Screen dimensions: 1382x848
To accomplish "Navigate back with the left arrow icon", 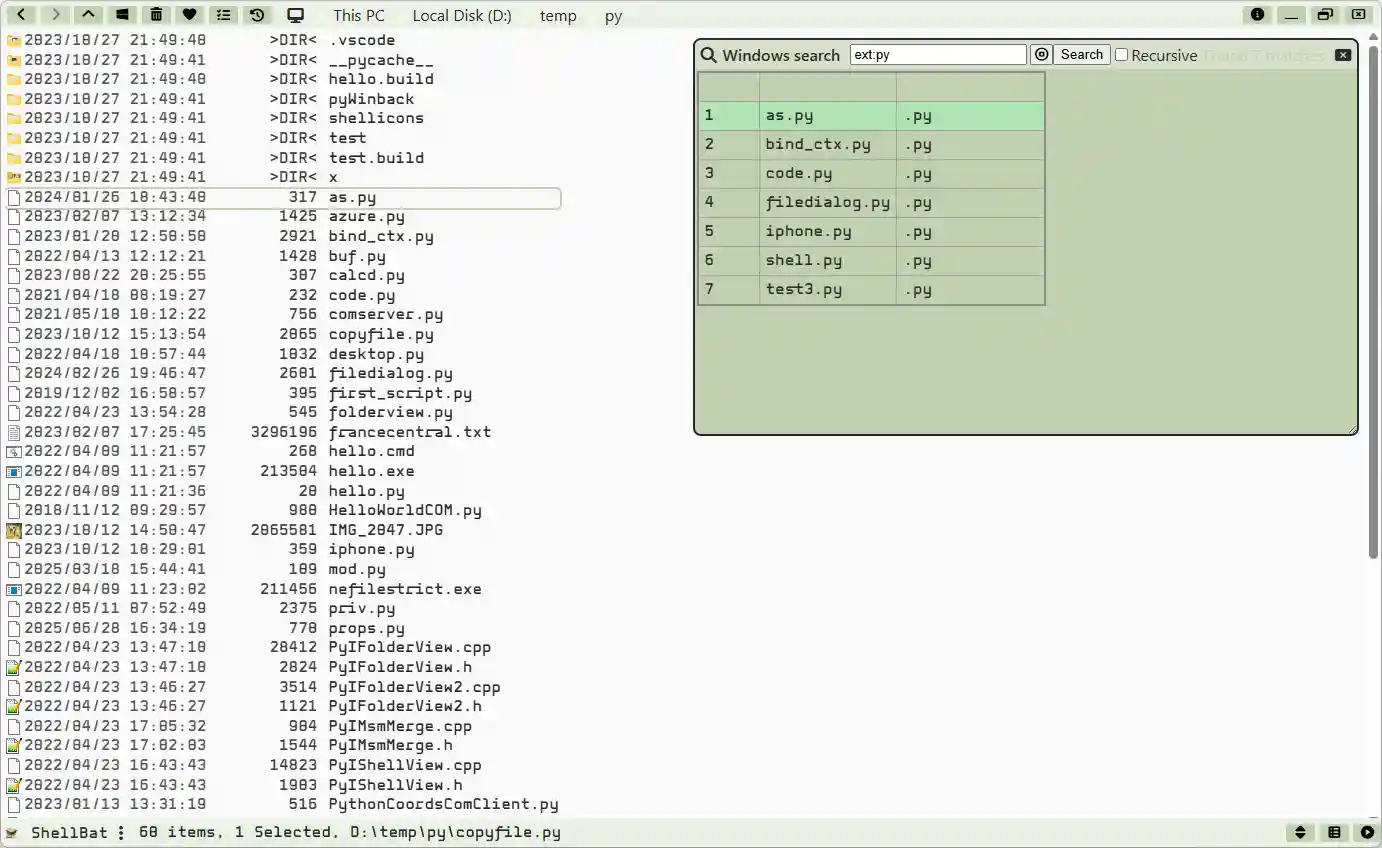I will (21, 14).
